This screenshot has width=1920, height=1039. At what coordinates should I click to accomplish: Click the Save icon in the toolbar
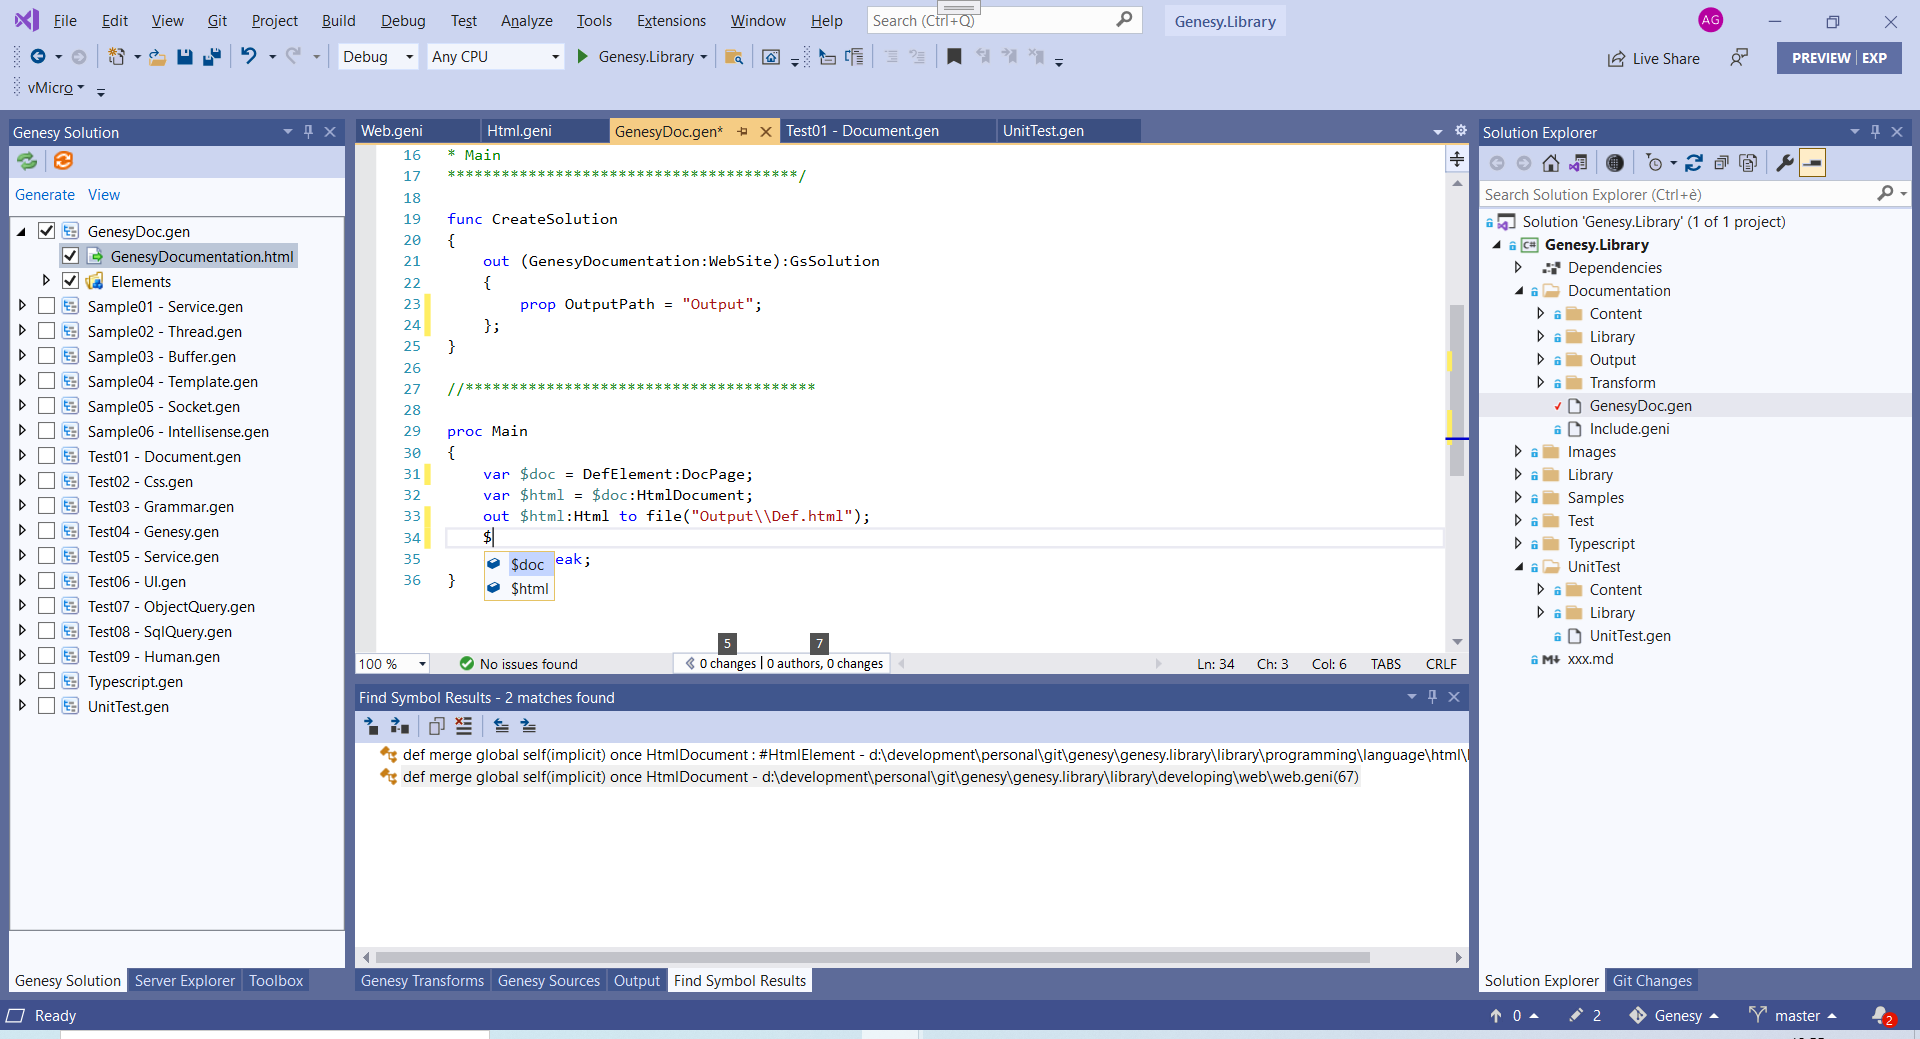[184, 57]
